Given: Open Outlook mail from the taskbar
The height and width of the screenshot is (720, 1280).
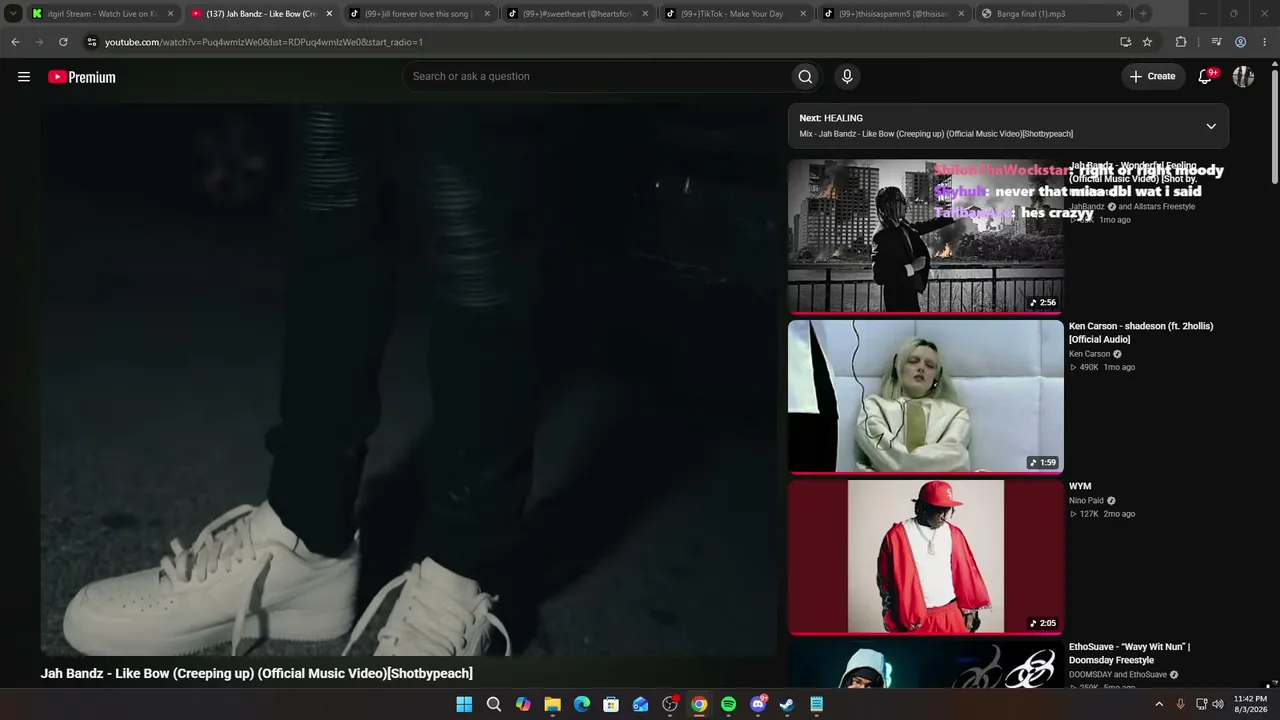Looking at the screenshot, I should (x=640, y=704).
